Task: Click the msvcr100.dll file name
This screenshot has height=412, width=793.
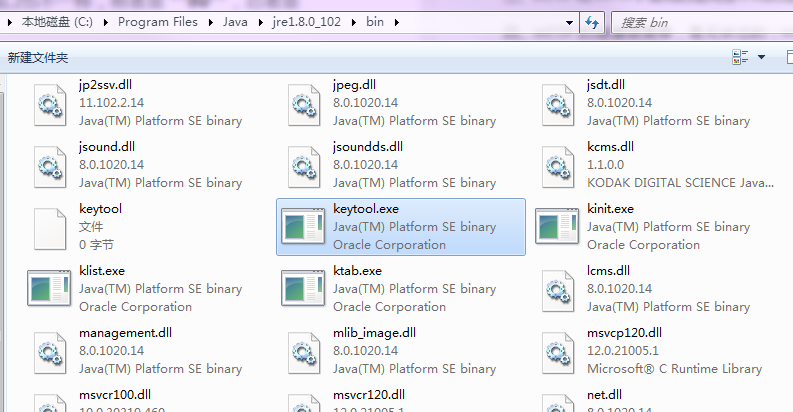Action: pyautogui.click(x=115, y=395)
